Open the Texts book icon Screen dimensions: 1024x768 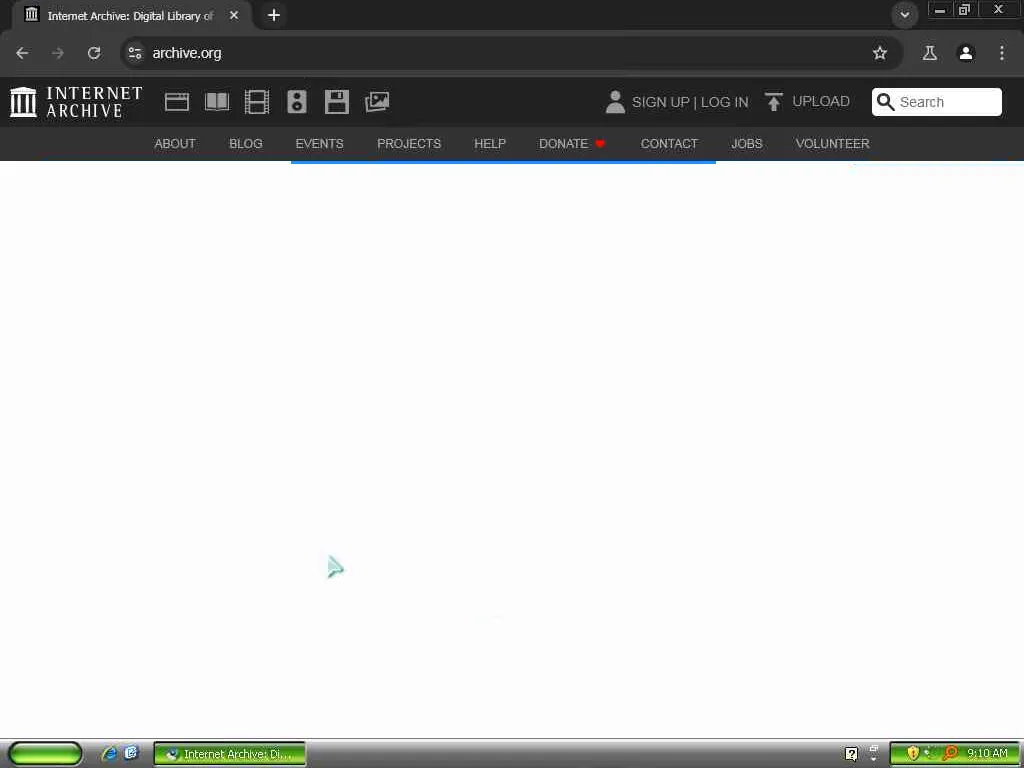coord(217,102)
